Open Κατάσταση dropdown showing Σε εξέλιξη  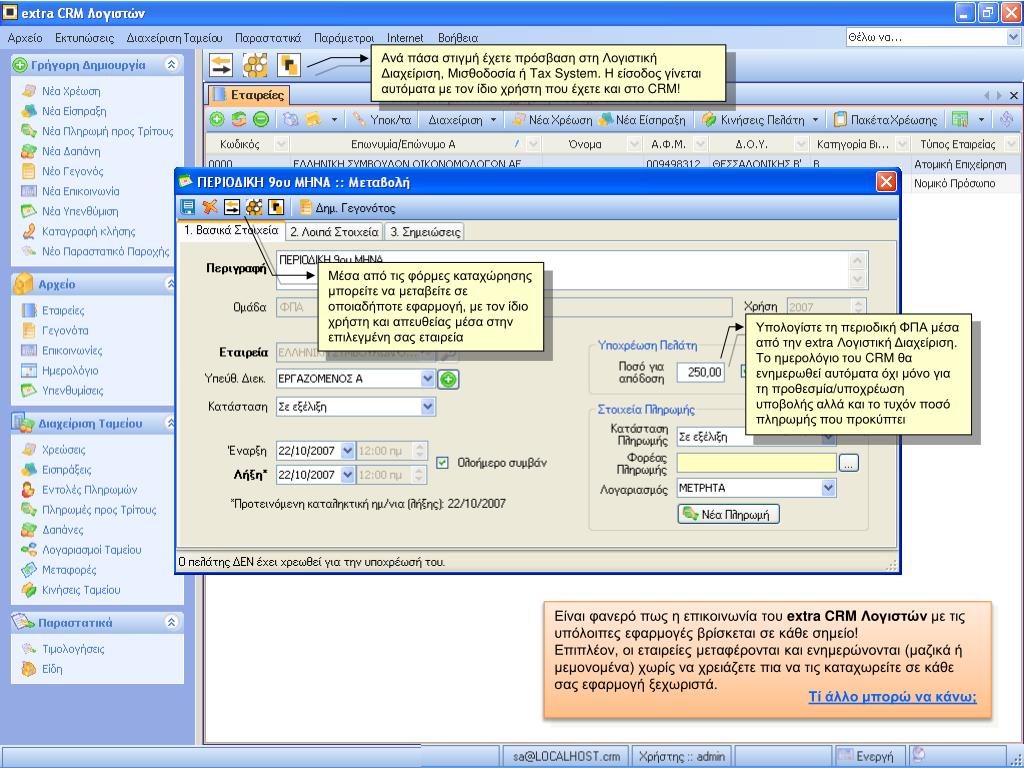point(427,407)
